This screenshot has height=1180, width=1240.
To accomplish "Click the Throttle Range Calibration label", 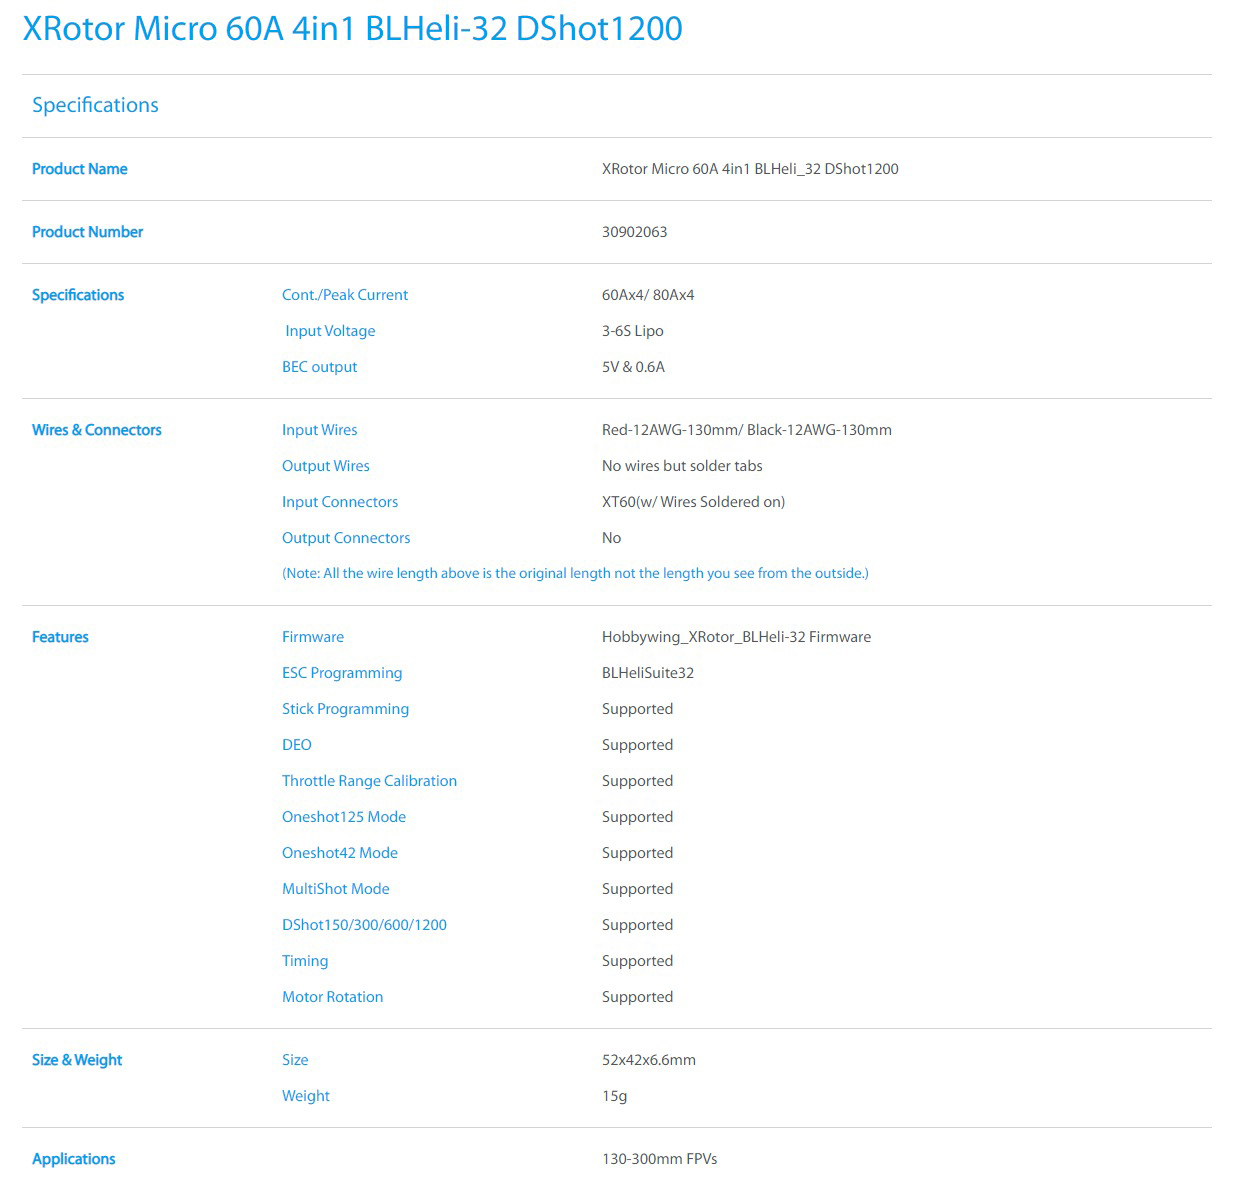I will [369, 781].
